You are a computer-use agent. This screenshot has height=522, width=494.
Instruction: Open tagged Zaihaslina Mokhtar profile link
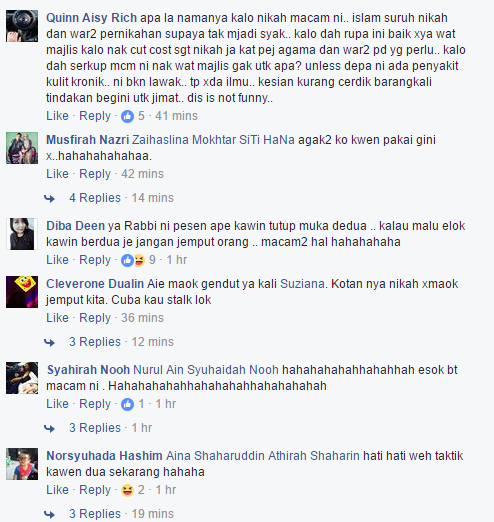[x=184, y=140]
